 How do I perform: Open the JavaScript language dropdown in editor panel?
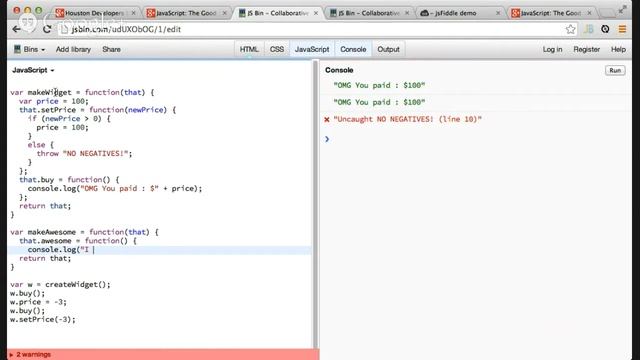point(33,70)
